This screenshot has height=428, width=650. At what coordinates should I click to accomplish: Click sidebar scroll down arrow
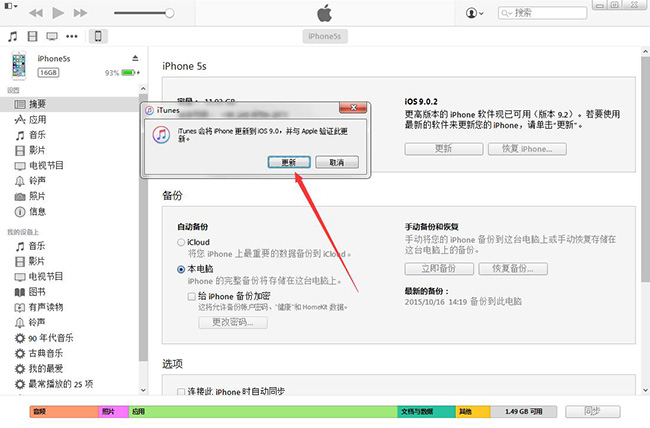pos(143,390)
